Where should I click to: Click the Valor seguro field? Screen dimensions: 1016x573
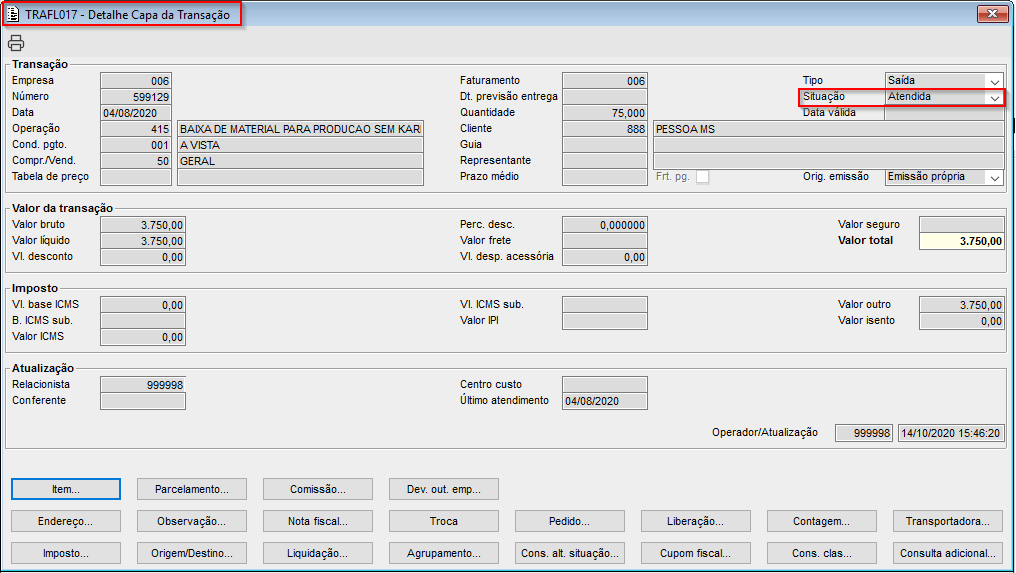point(962,225)
